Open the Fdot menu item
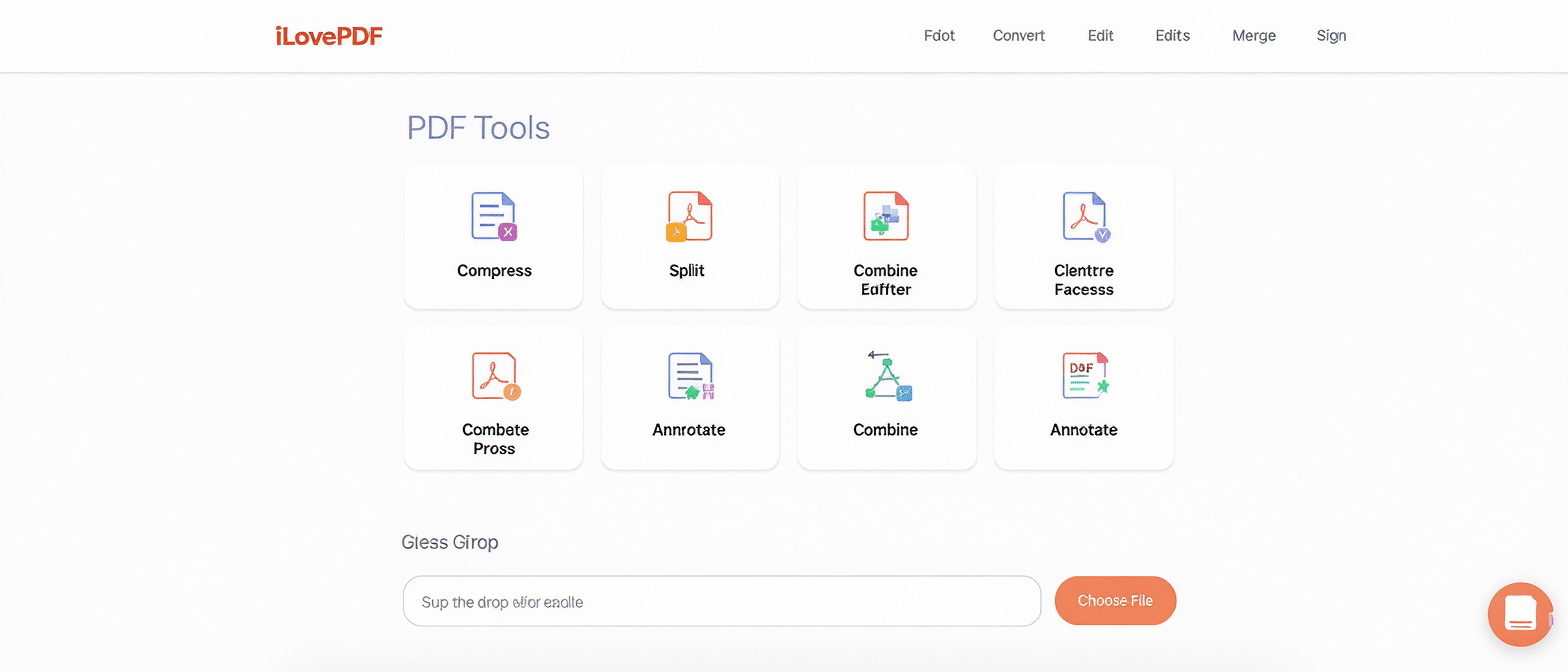Viewport: 1568px width, 672px height. pyautogui.click(x=939, y=36)
